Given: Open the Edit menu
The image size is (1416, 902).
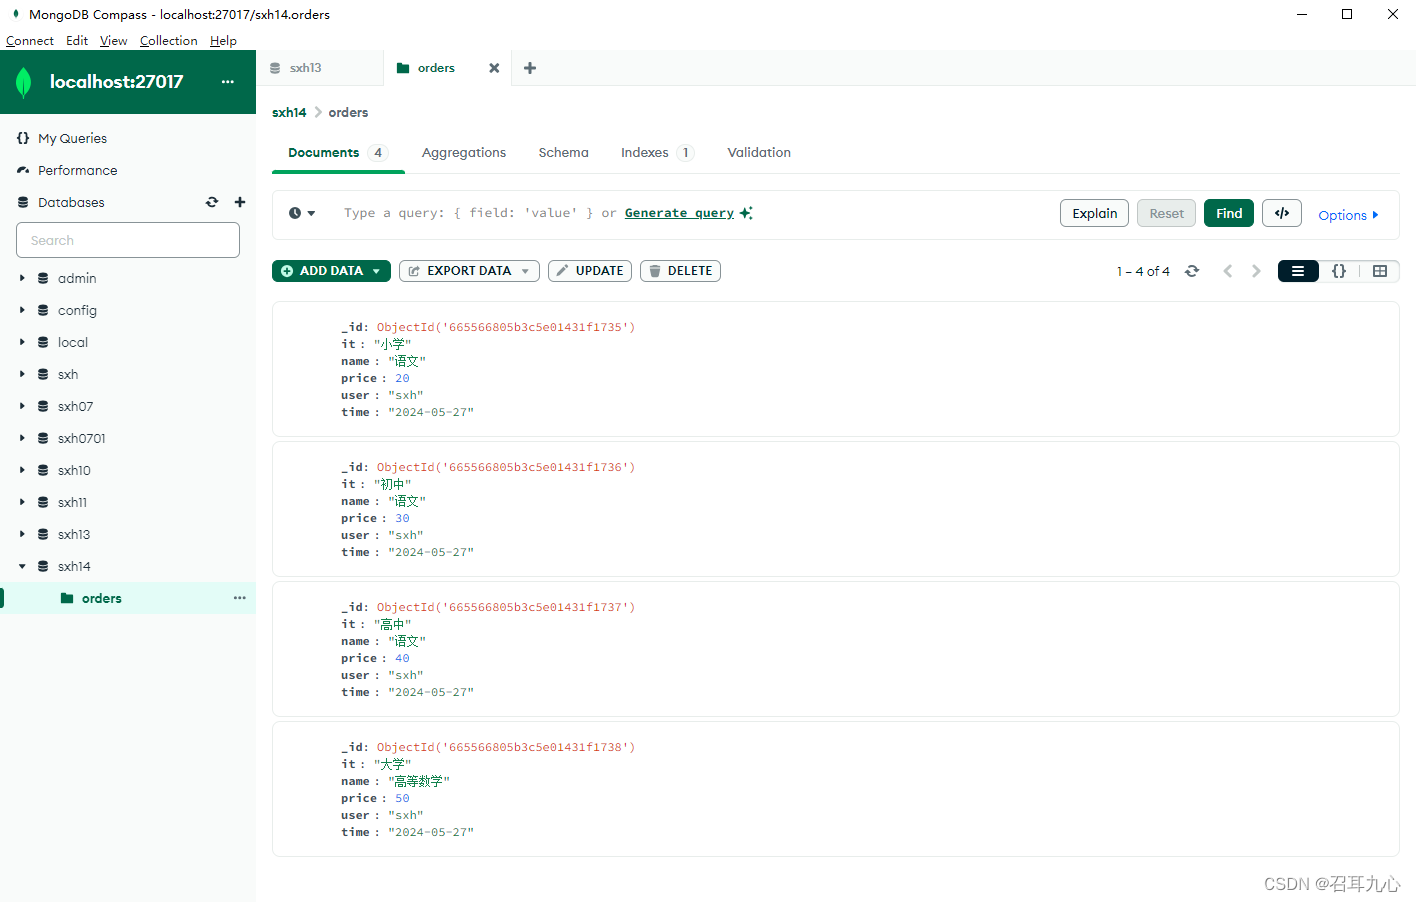Looking at the screenshot, I should point(77,41).
